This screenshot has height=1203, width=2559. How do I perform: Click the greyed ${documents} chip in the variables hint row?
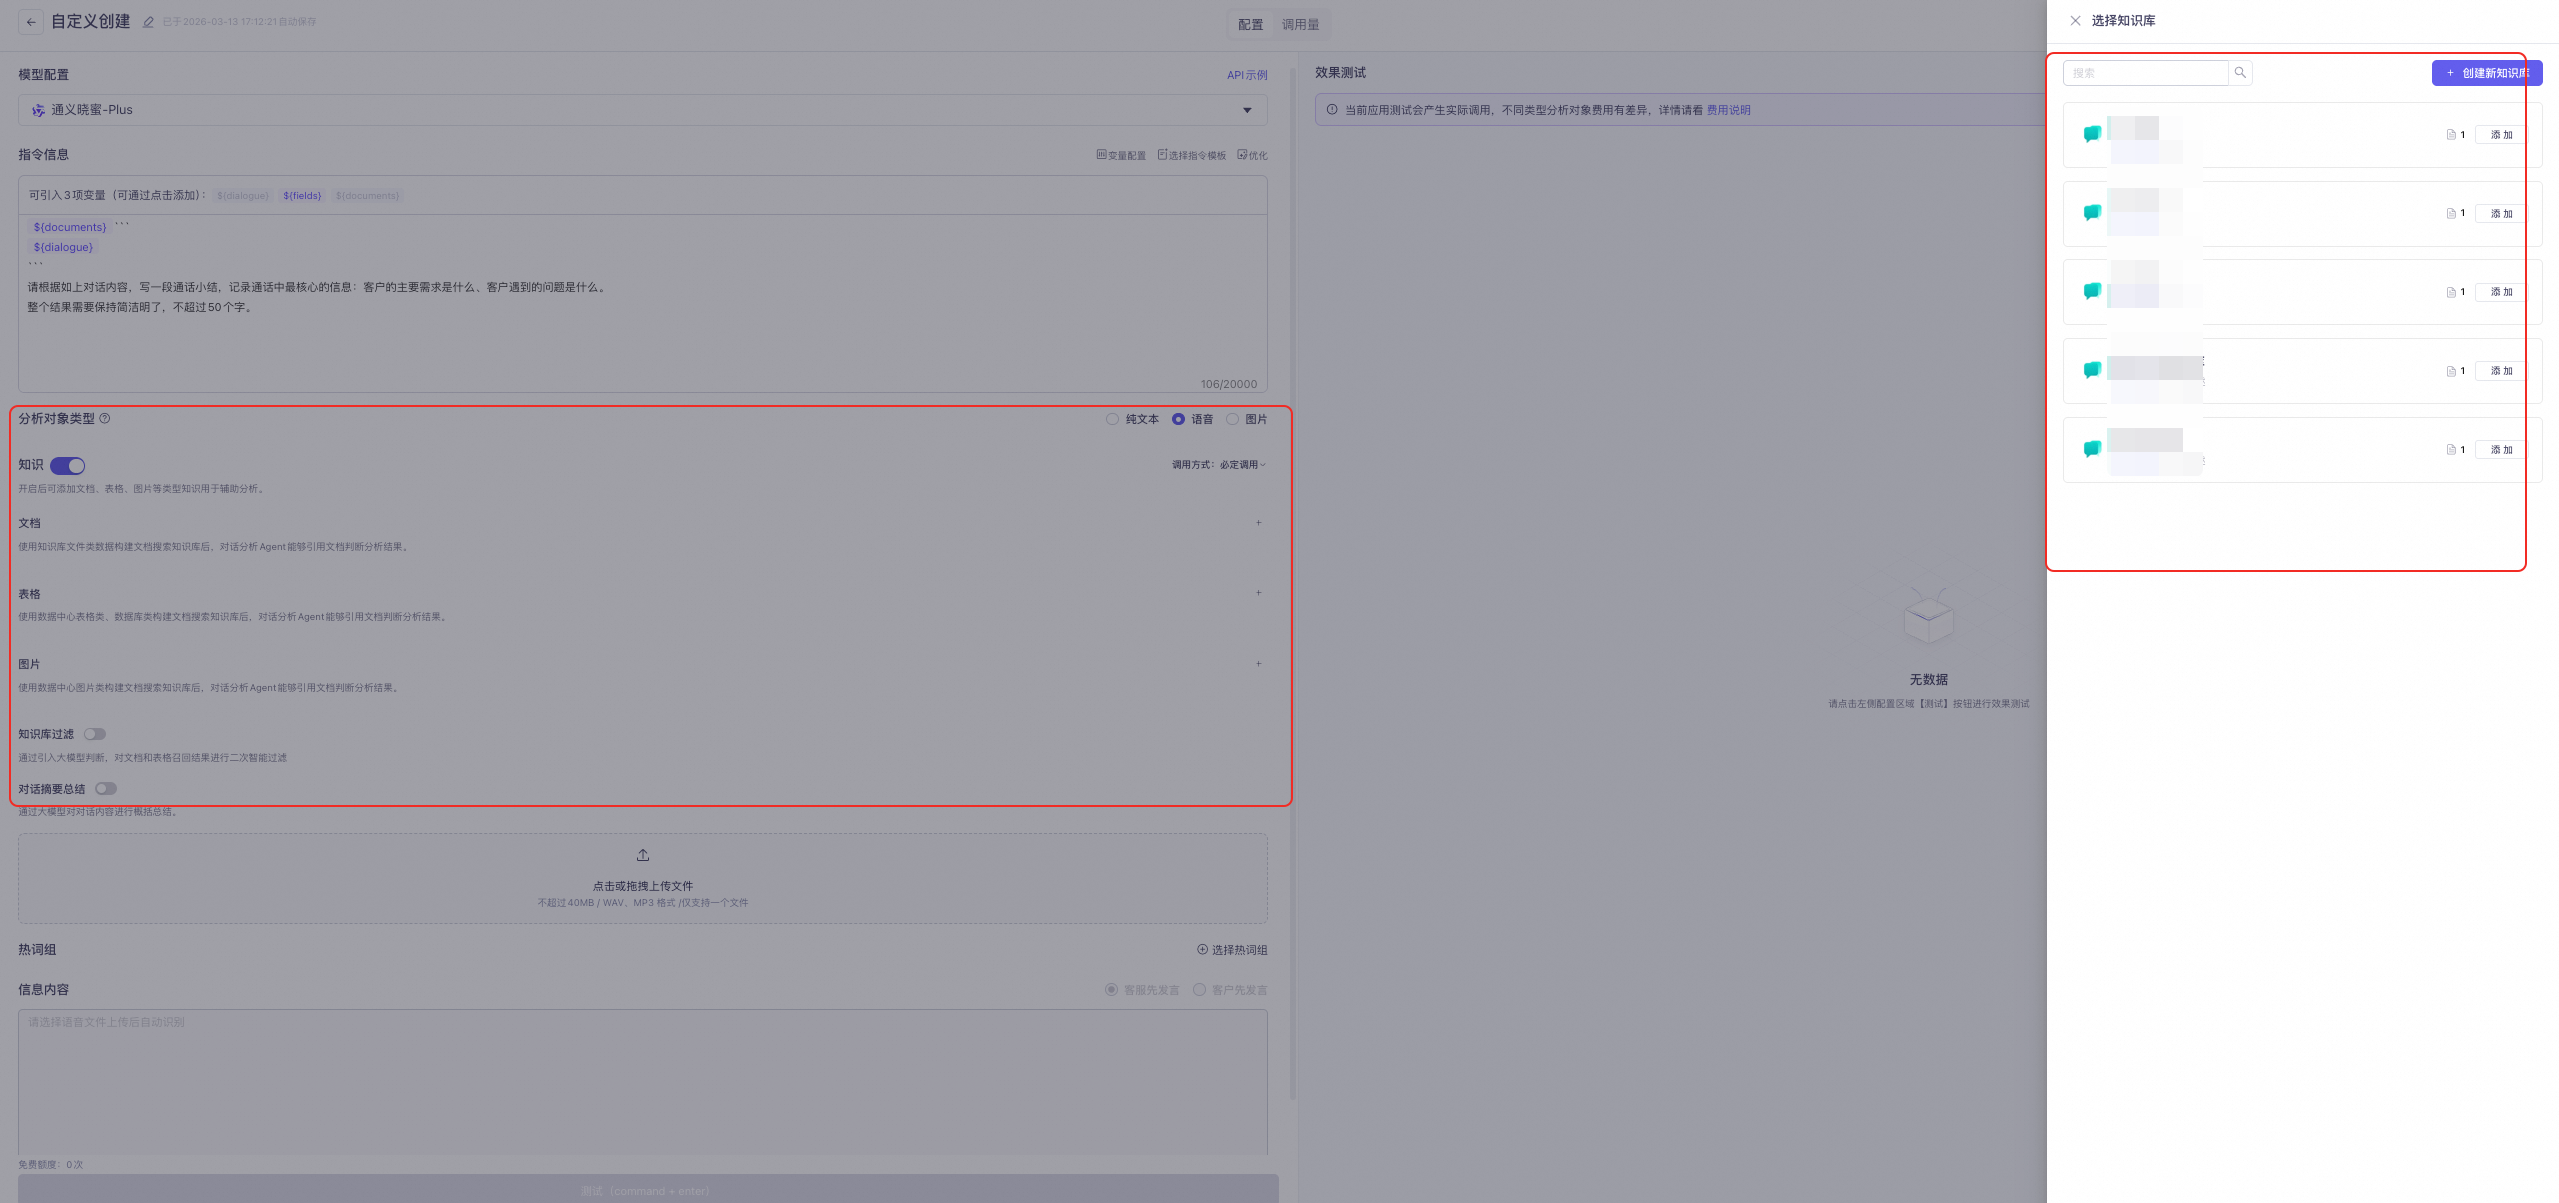(x=367, y=196)
